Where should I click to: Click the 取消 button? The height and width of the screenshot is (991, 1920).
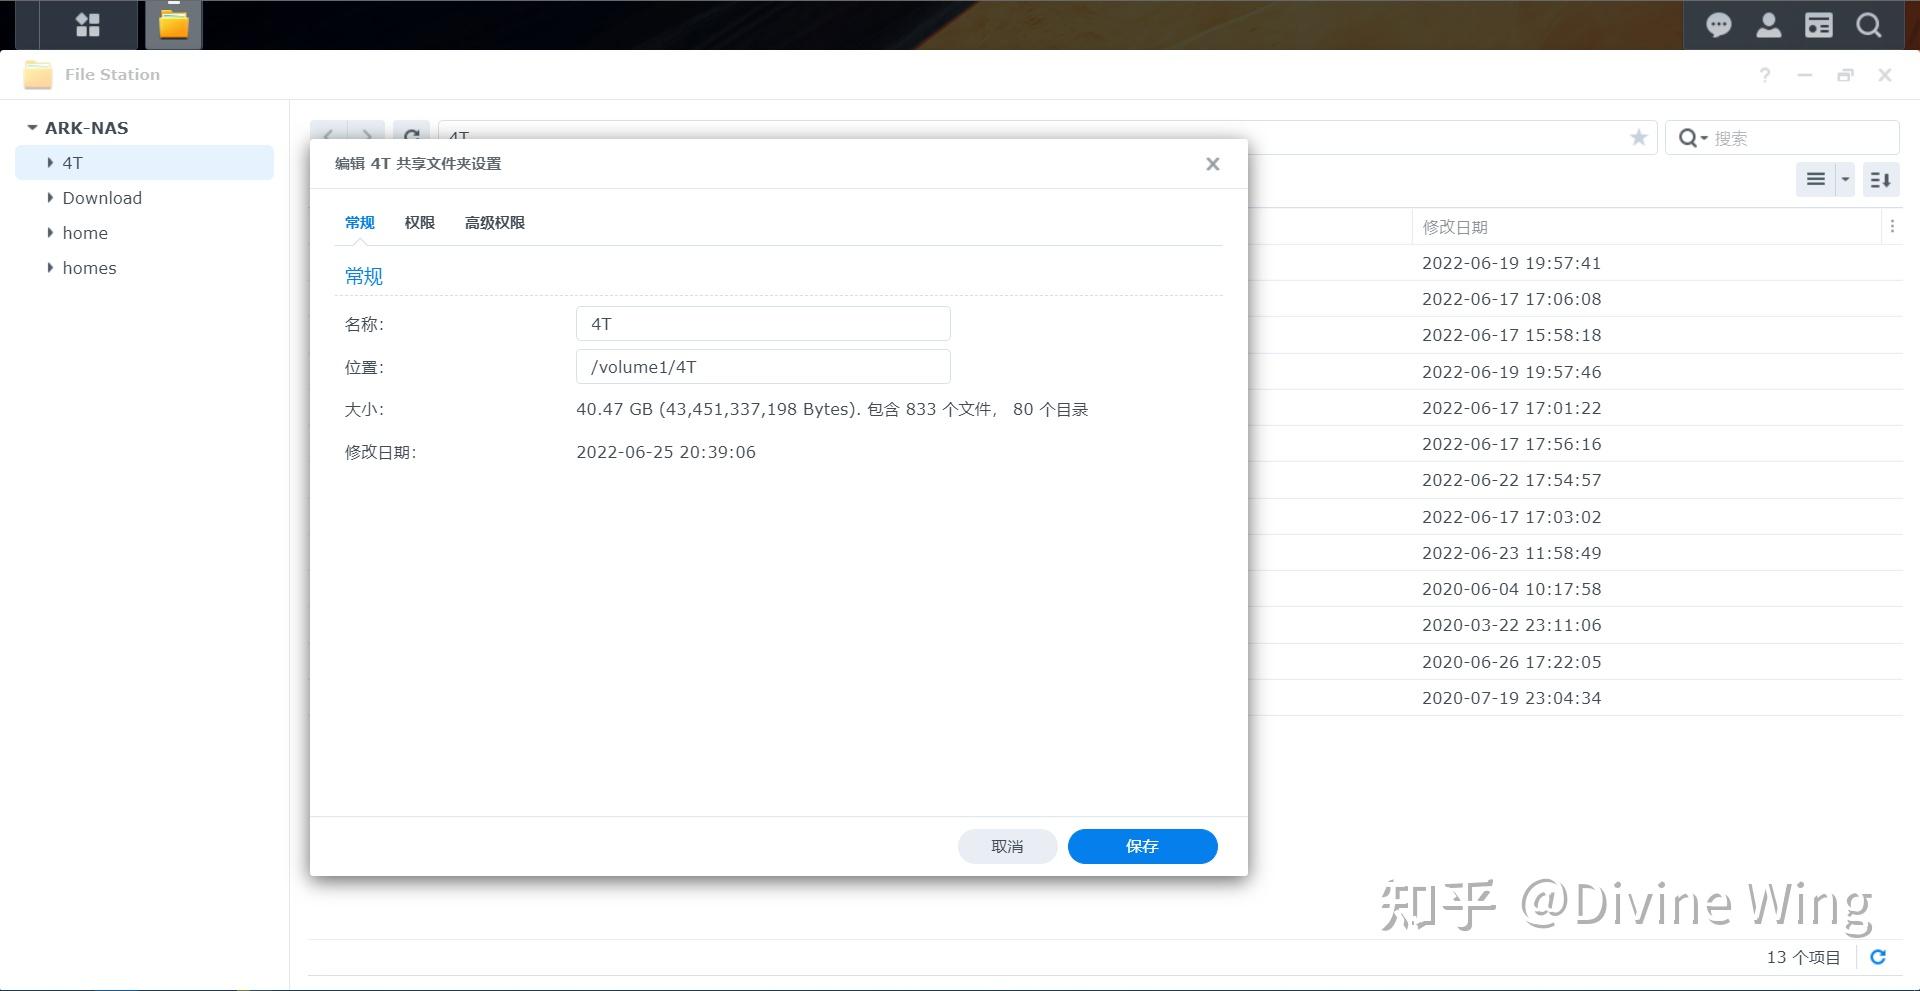coord(1007,846)
